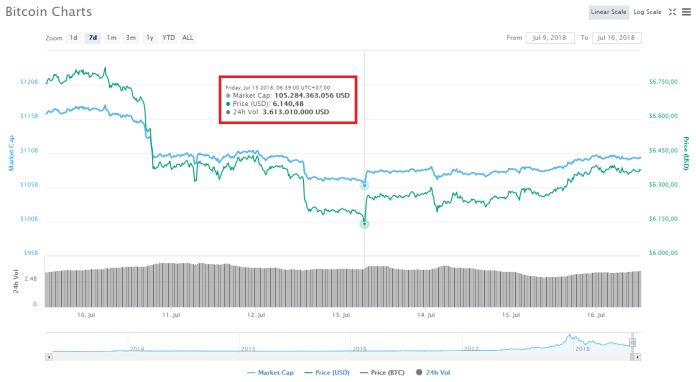Set zoom to 7d
Viewport: 696px width, 382px height.
tap(92, 38)
